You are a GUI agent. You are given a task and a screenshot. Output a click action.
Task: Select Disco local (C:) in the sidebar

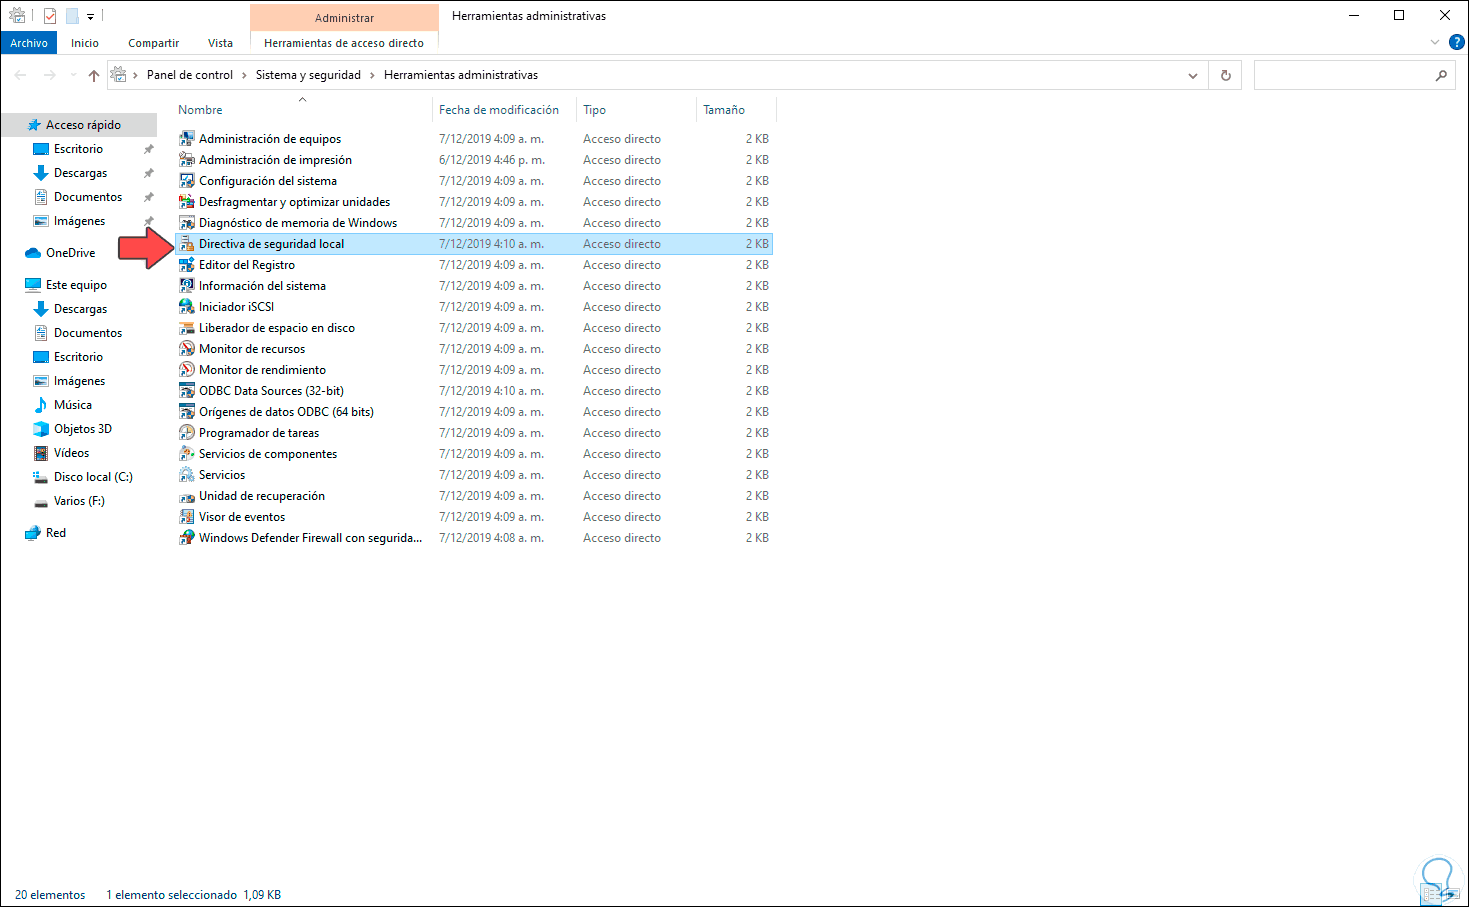click(x=94, y=476)
